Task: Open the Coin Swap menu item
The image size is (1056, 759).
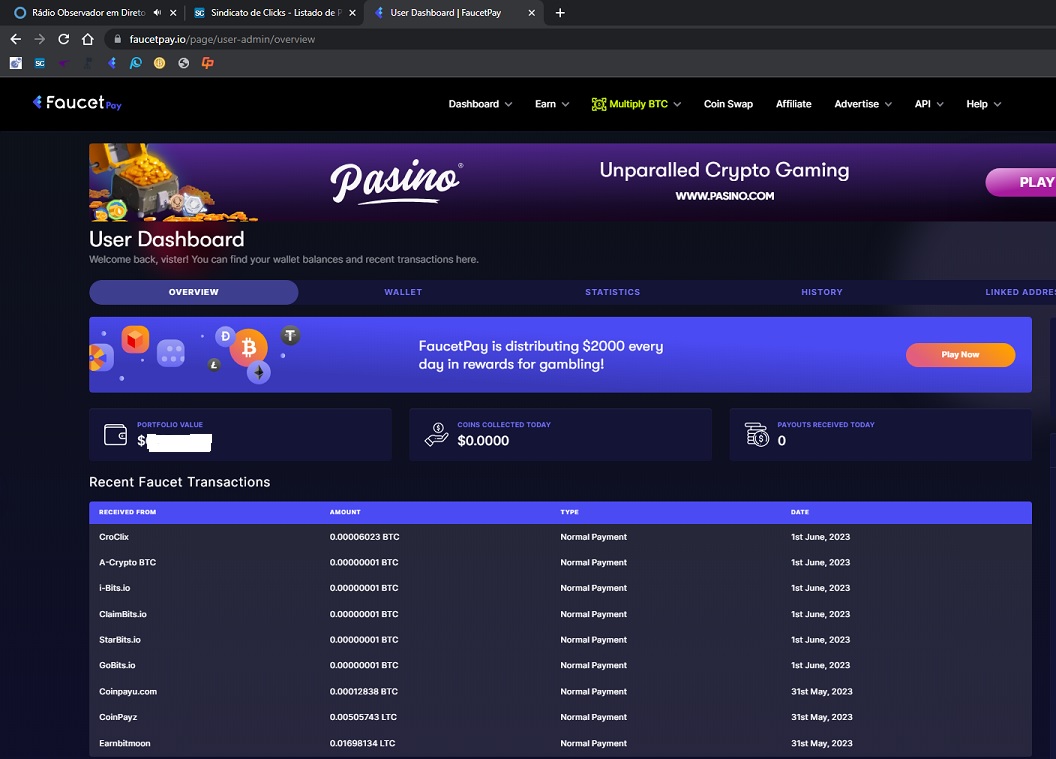Action: [x=728, y=104]
